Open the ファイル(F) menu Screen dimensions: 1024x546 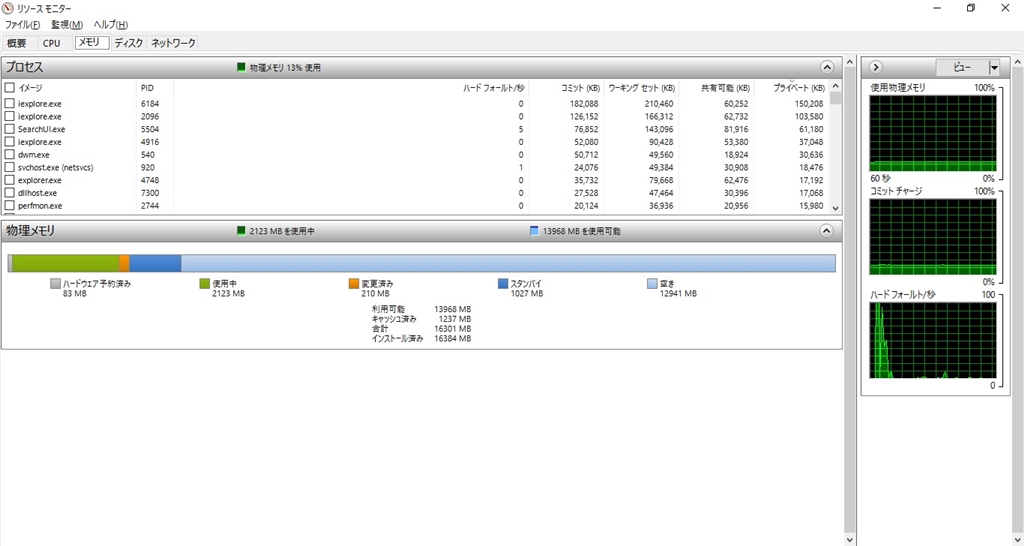pyautogui.click(x=23, y=25)
